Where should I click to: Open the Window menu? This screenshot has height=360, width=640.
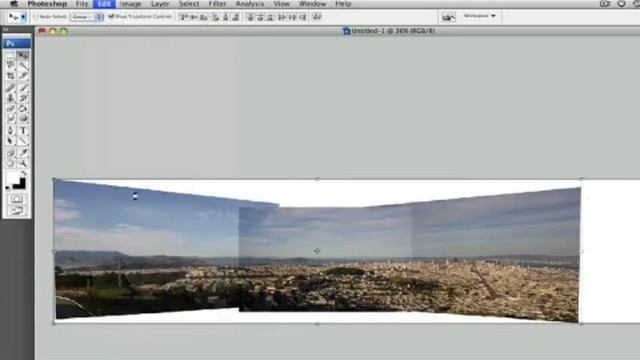point(312,4)
